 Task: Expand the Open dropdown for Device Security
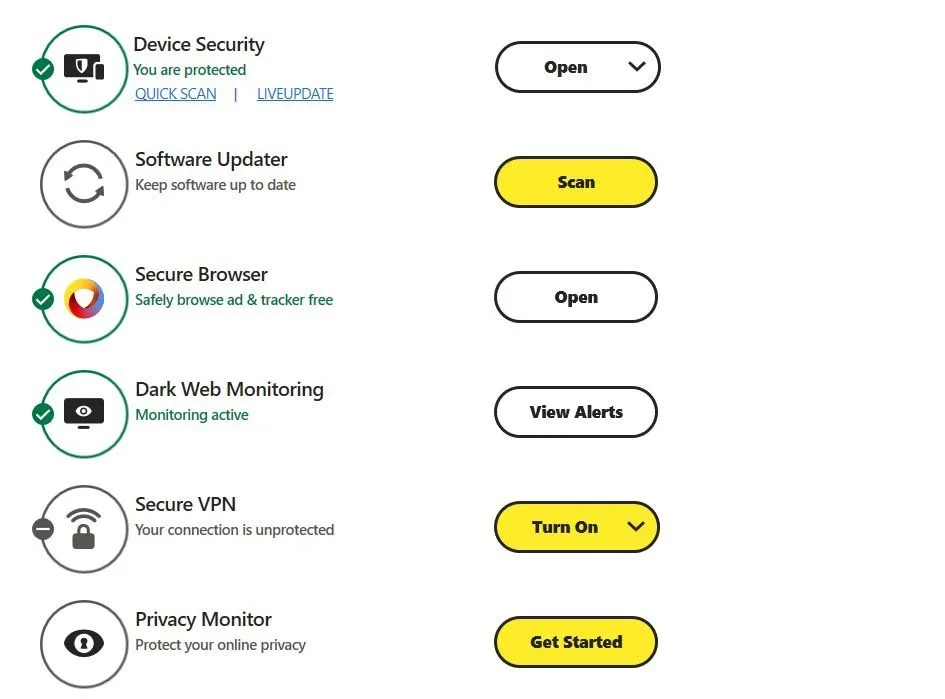point(637,67)
